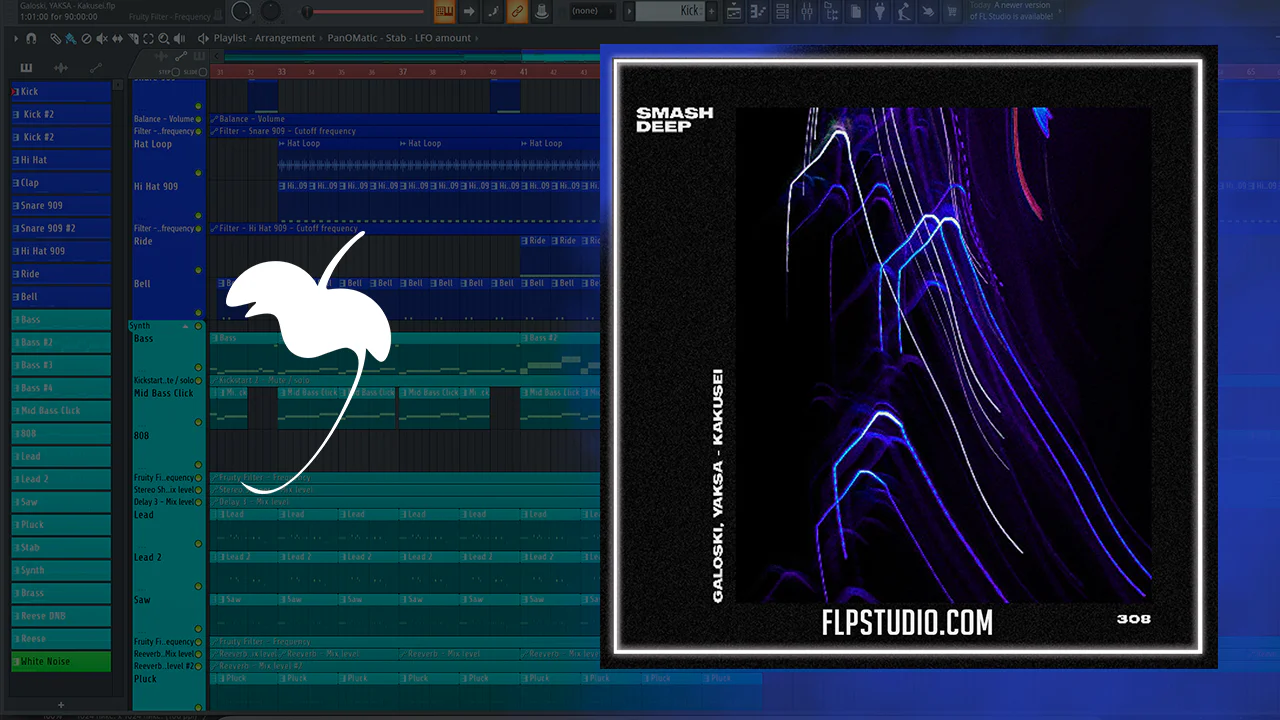
Task: Adjust the main volume knob
Action: point(241,11)
